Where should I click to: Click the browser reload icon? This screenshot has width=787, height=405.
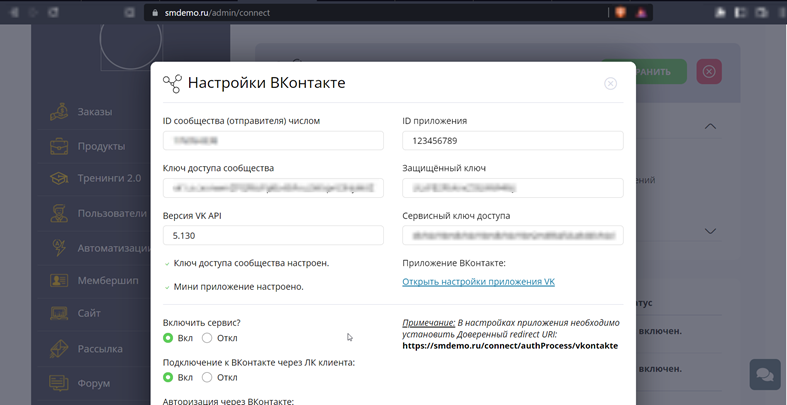pos(53,13)
